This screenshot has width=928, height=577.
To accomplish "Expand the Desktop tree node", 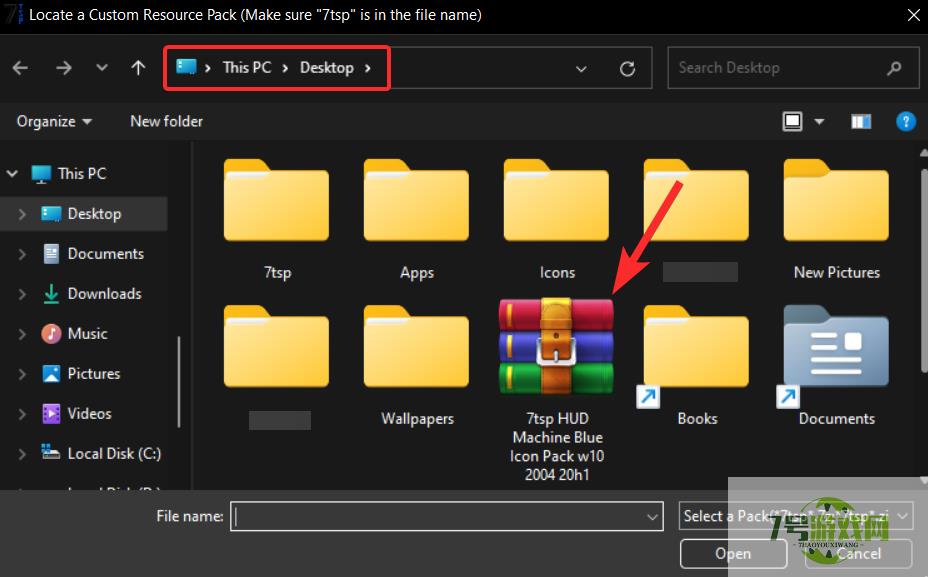I will click(x=22, y=214).
